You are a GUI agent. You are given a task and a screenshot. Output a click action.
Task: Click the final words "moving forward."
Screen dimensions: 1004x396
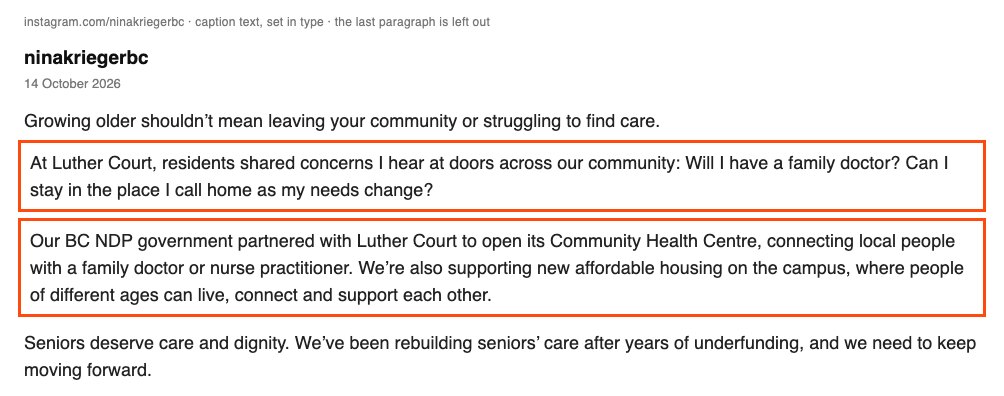tap(88, 371)
